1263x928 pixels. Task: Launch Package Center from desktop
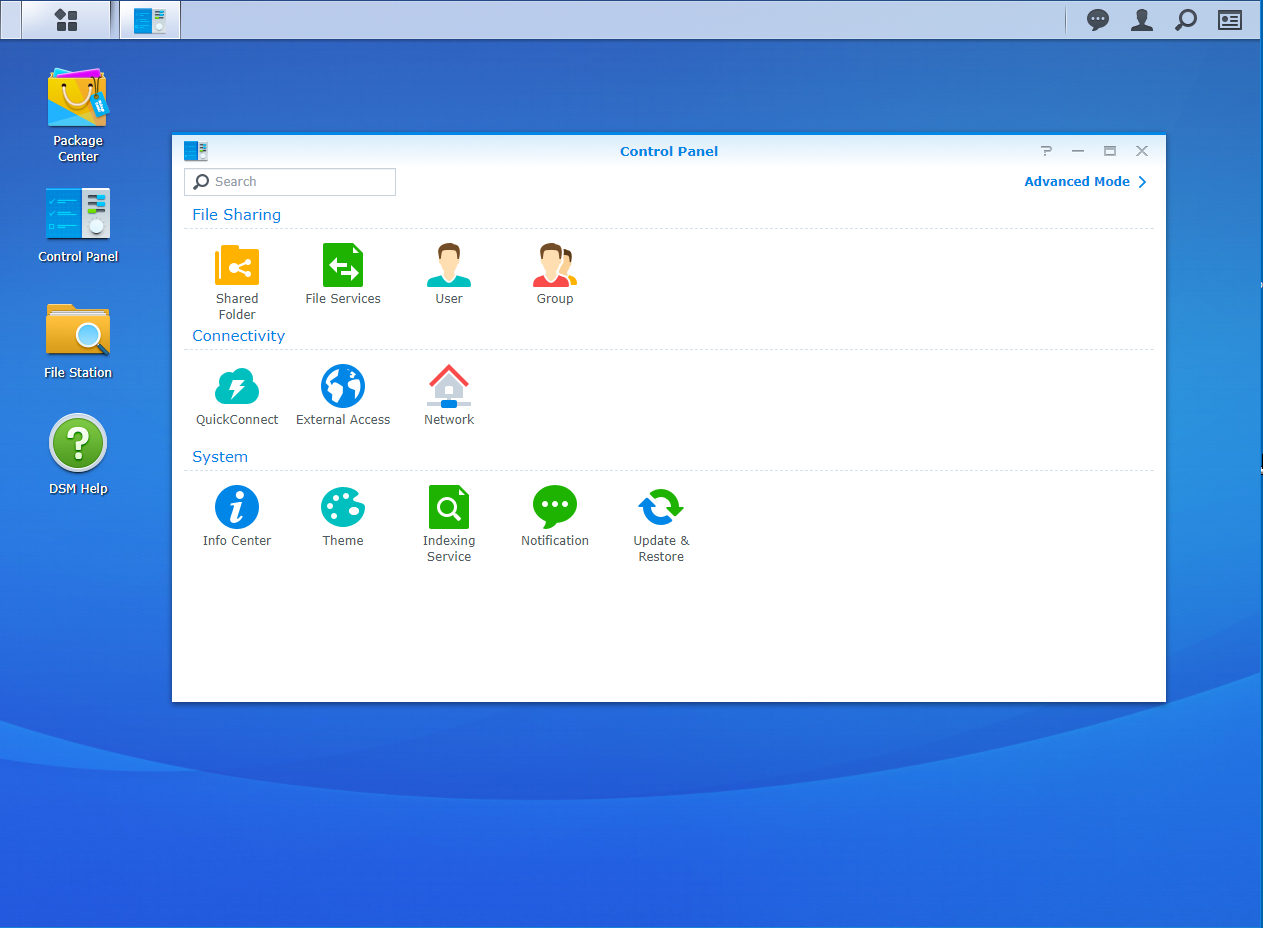78,100
